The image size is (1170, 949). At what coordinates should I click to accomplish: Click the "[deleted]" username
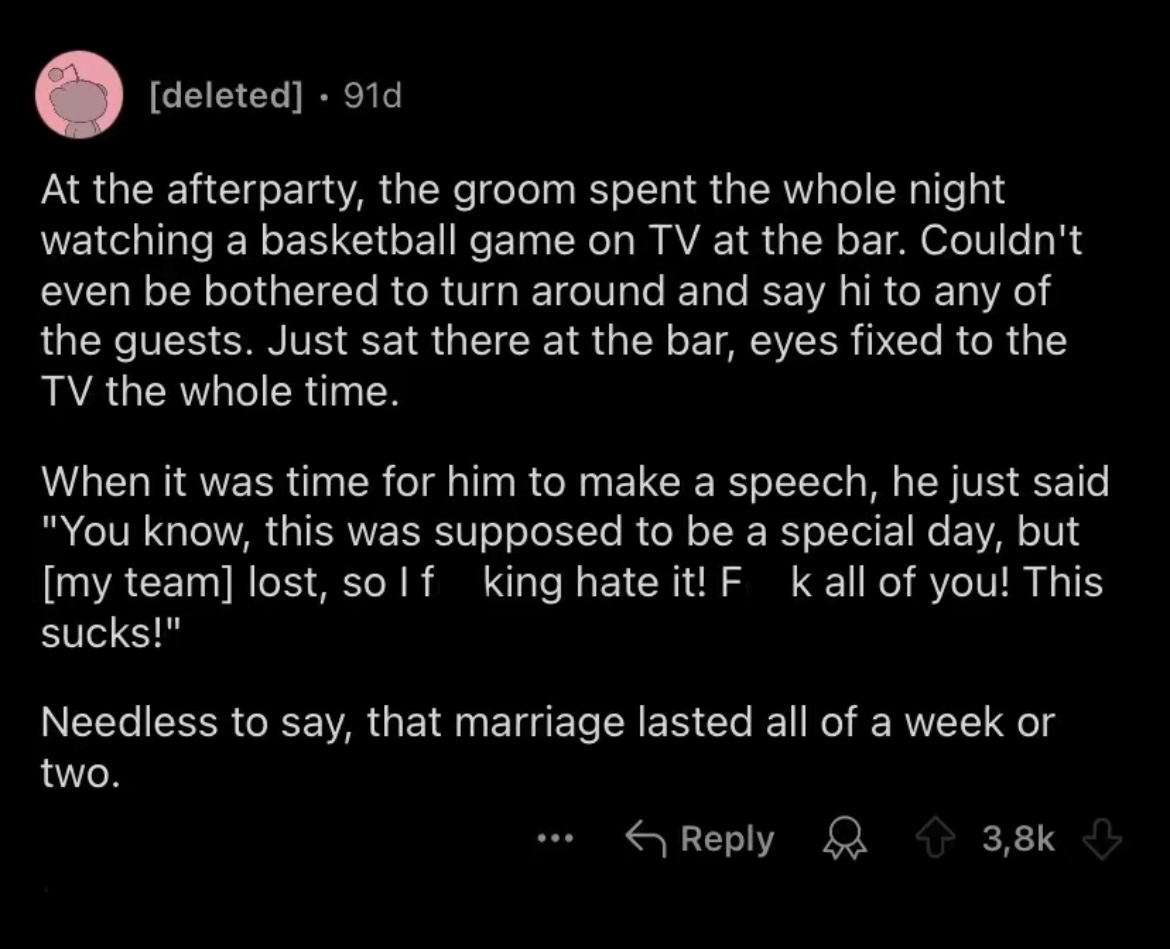(226, 96)
